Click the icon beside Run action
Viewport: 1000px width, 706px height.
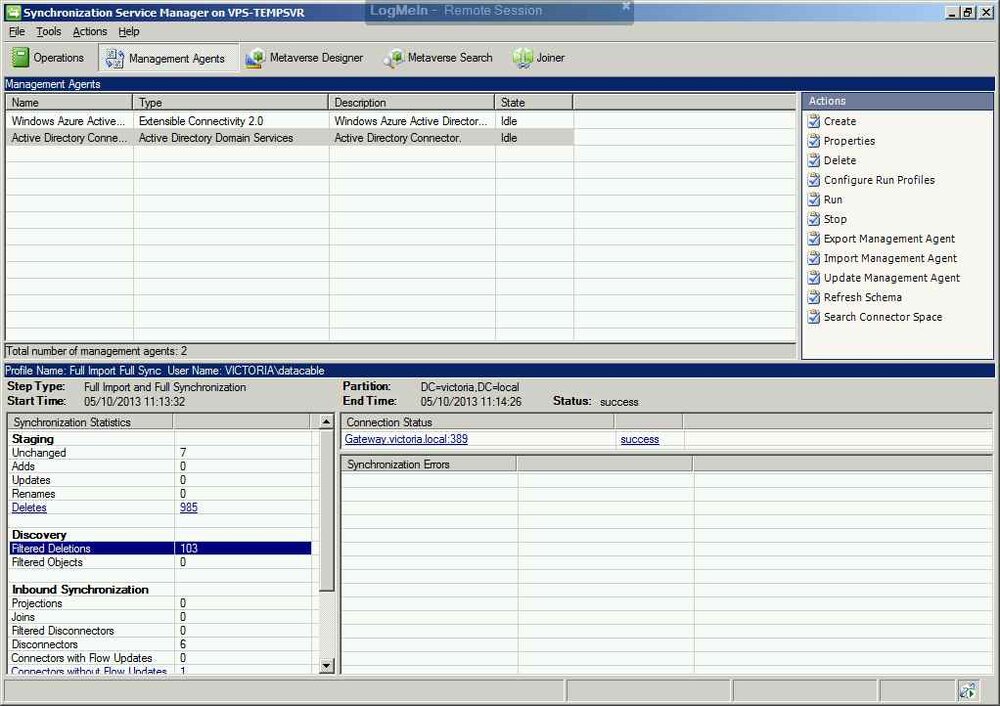click(x=814, y=200)
